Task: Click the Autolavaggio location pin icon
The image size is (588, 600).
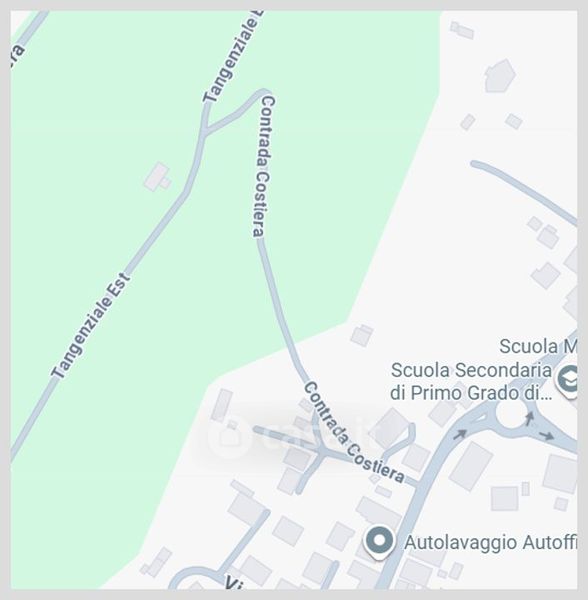Action: tap(379, 542)
